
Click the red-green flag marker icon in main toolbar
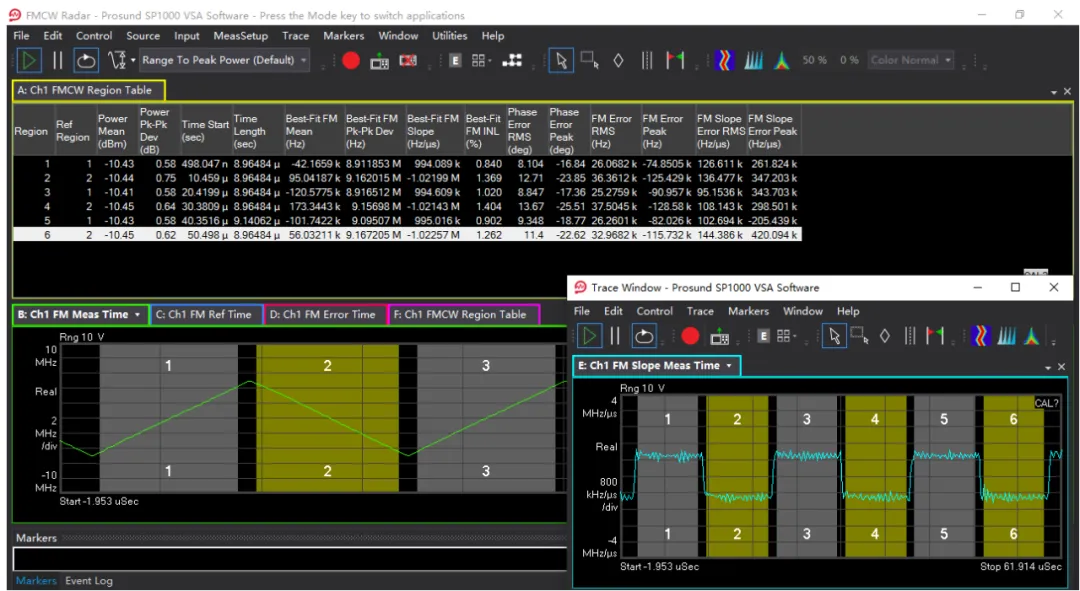click(x=675, y=61)
